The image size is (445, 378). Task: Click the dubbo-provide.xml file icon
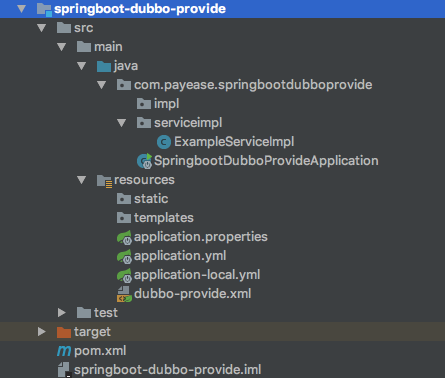click(x=124, y=294)
